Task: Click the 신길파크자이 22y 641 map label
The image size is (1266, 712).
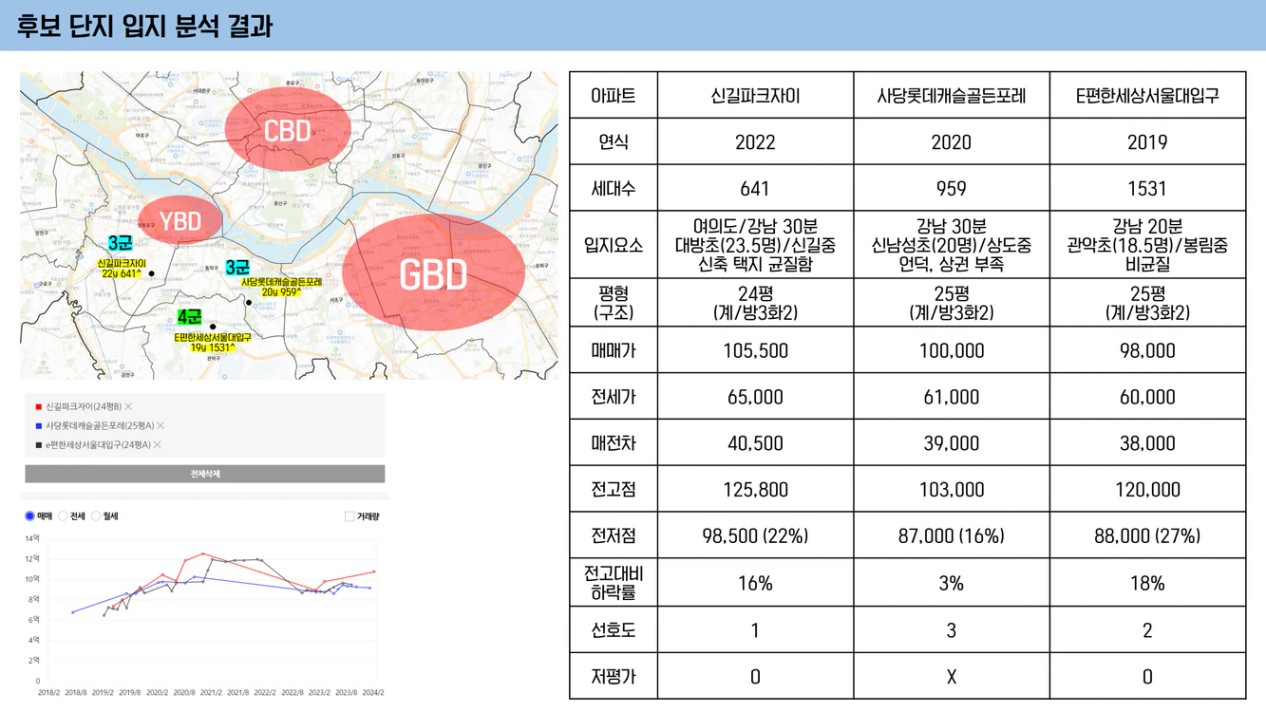Action: 123,268
